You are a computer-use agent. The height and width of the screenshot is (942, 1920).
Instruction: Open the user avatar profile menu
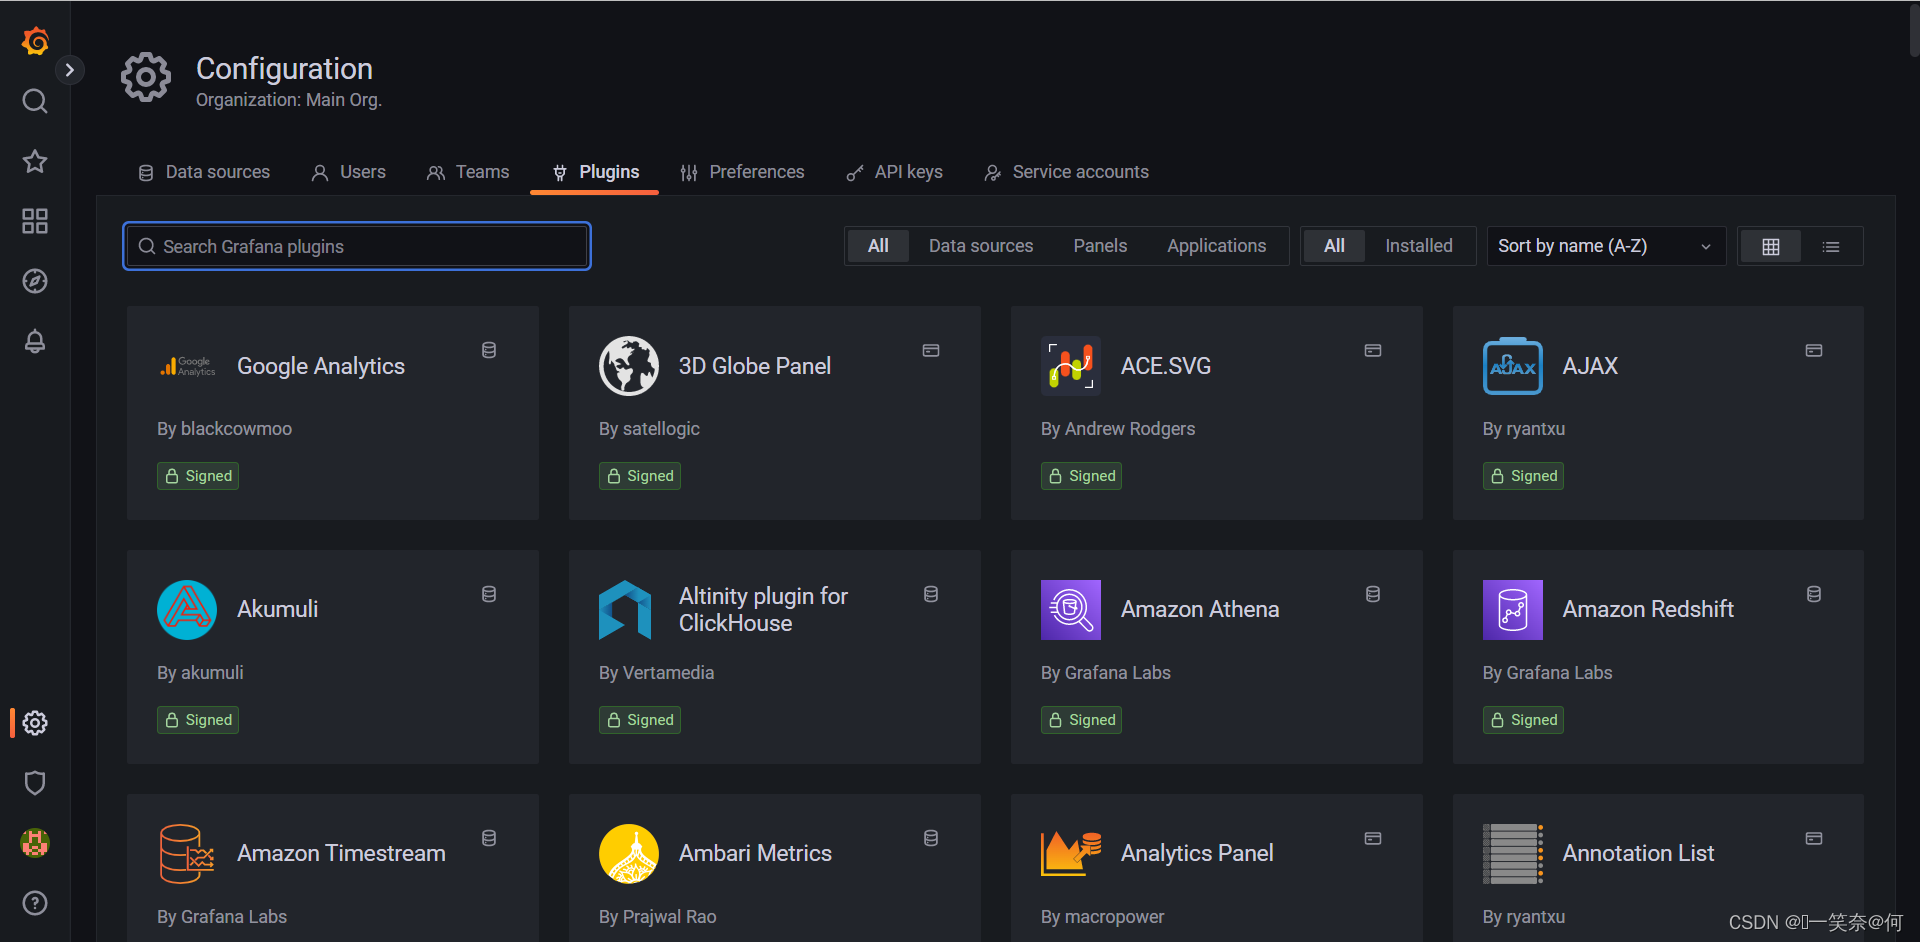[x=35, y=843]
